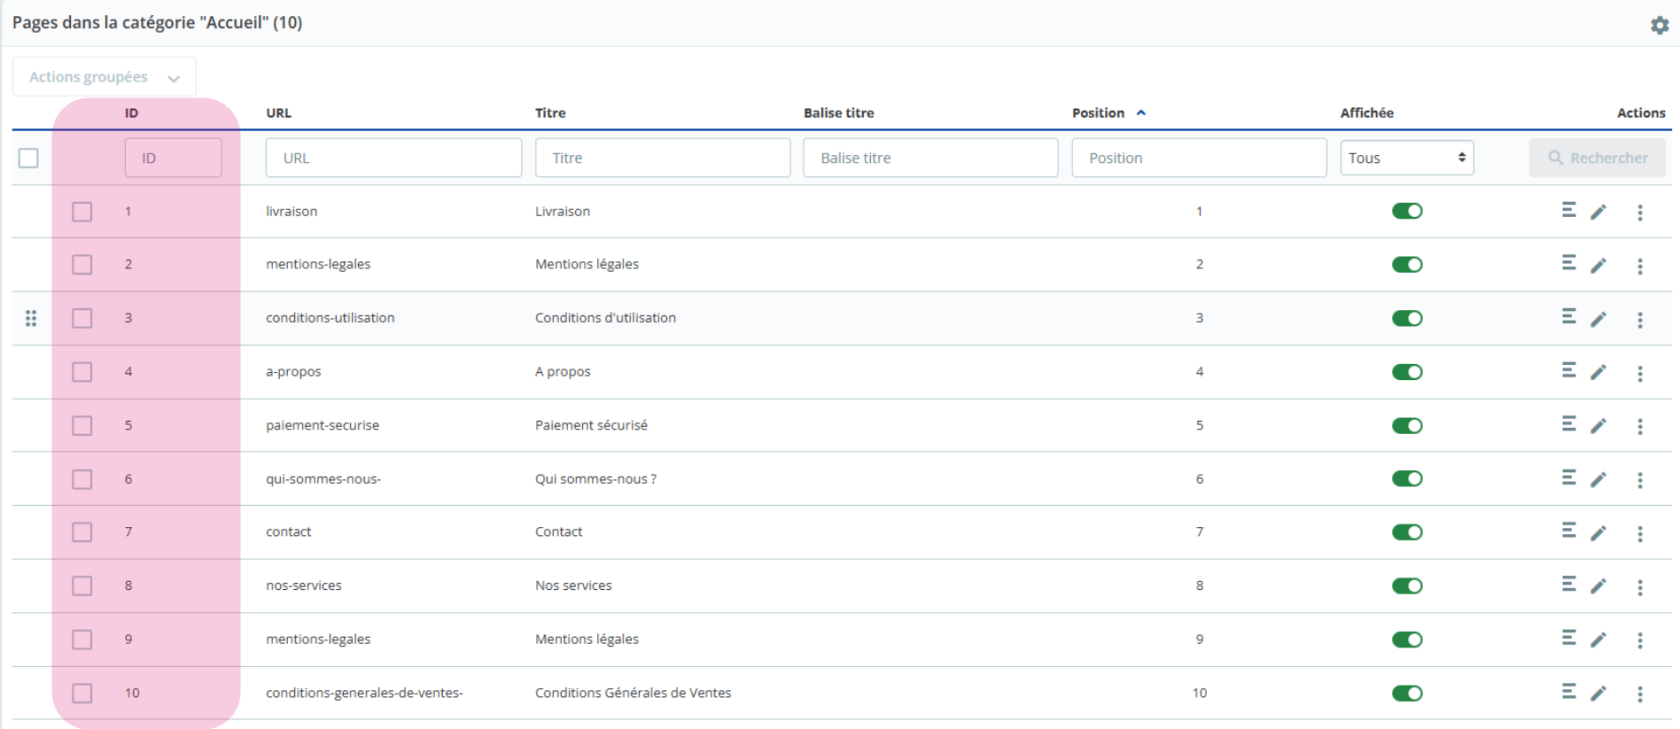The image size is (1680, 729).
Task: Click the edit pencil for the livraison row
Action: 1598,212
